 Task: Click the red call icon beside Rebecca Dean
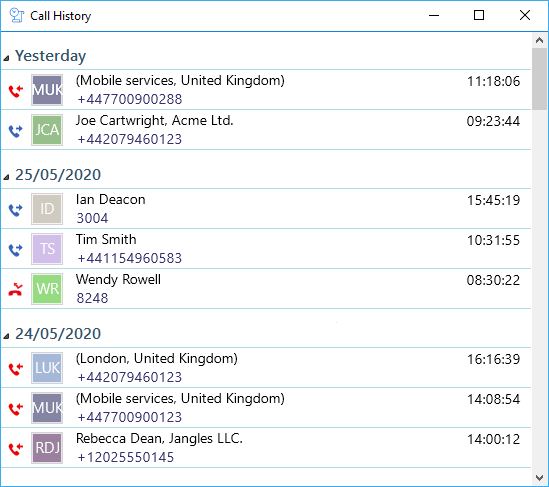tap(16, 448)
